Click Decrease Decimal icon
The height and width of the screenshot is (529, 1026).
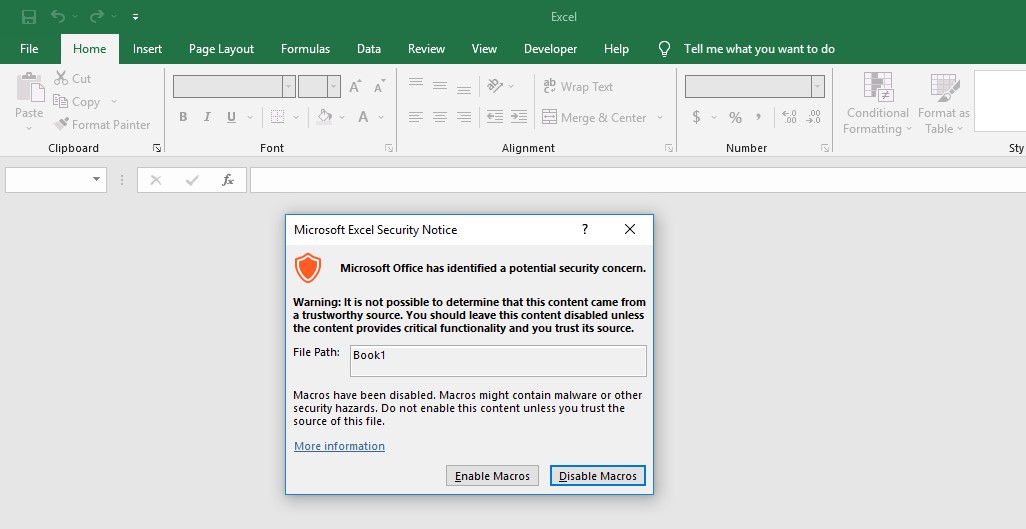813,117
